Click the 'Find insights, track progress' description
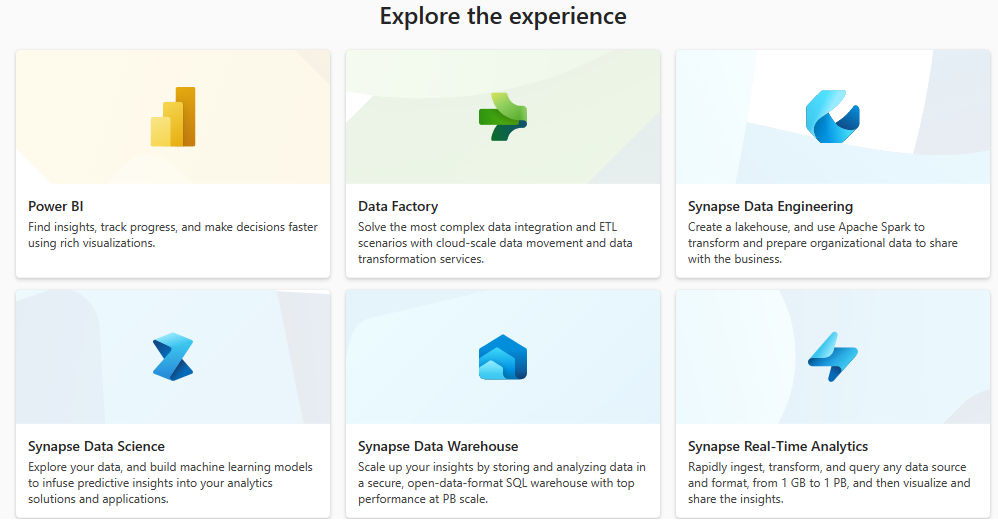Viewport: 998px width, 525px height. click(172, 235)
